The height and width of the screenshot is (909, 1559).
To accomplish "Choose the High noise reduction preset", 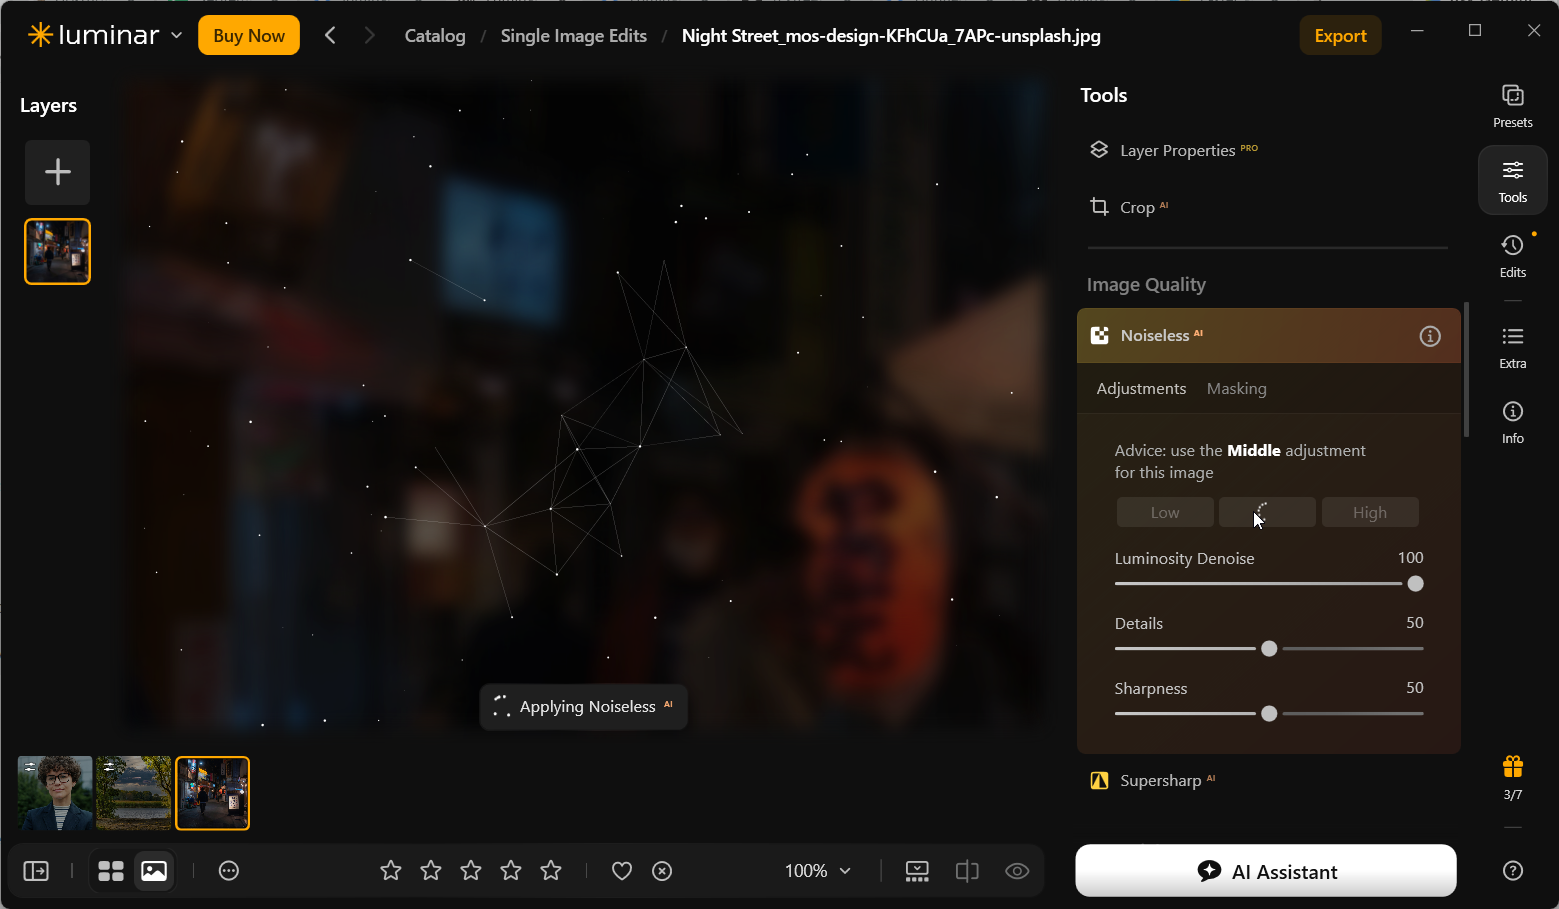I will [x=1370, y=513].
